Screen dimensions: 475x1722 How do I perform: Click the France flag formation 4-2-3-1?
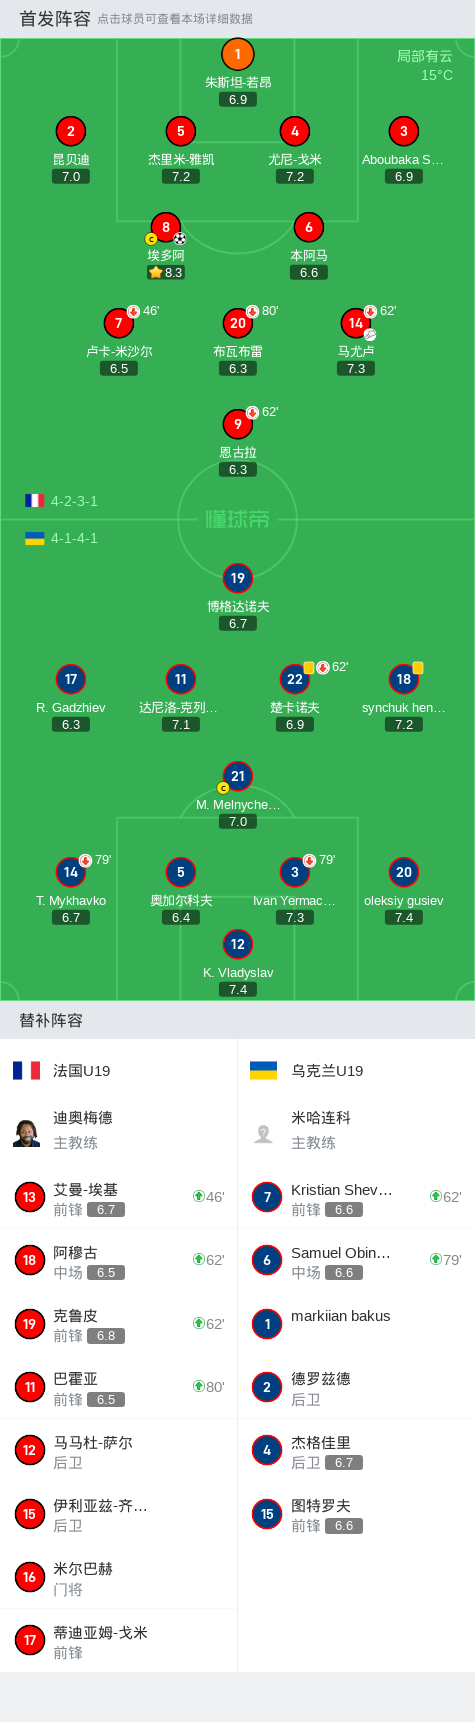[61, 501]
